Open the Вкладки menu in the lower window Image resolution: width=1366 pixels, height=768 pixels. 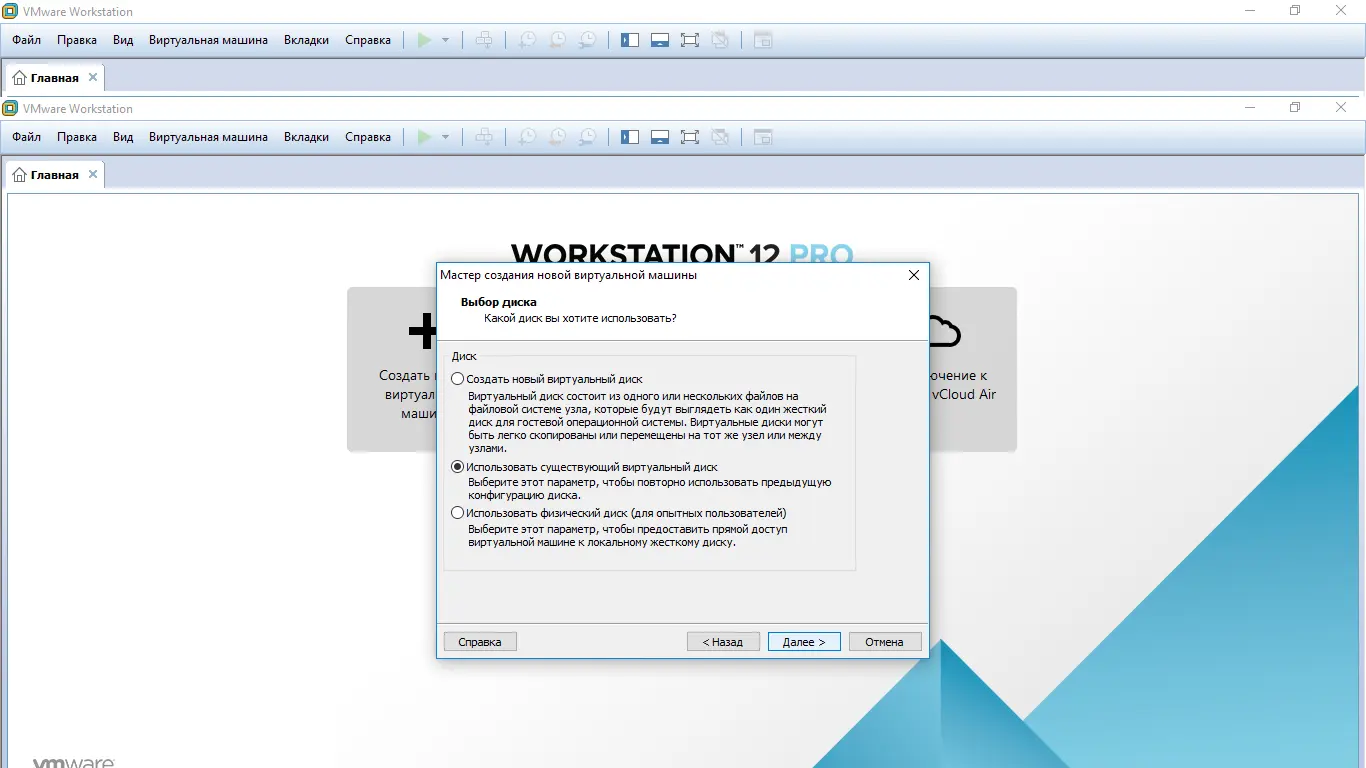306,137
